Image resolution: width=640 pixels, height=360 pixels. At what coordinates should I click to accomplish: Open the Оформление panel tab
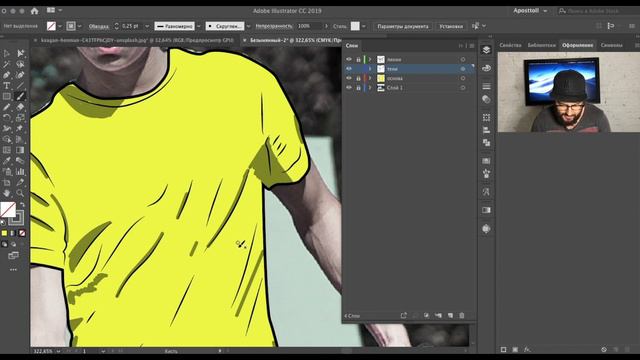[578, 45]
